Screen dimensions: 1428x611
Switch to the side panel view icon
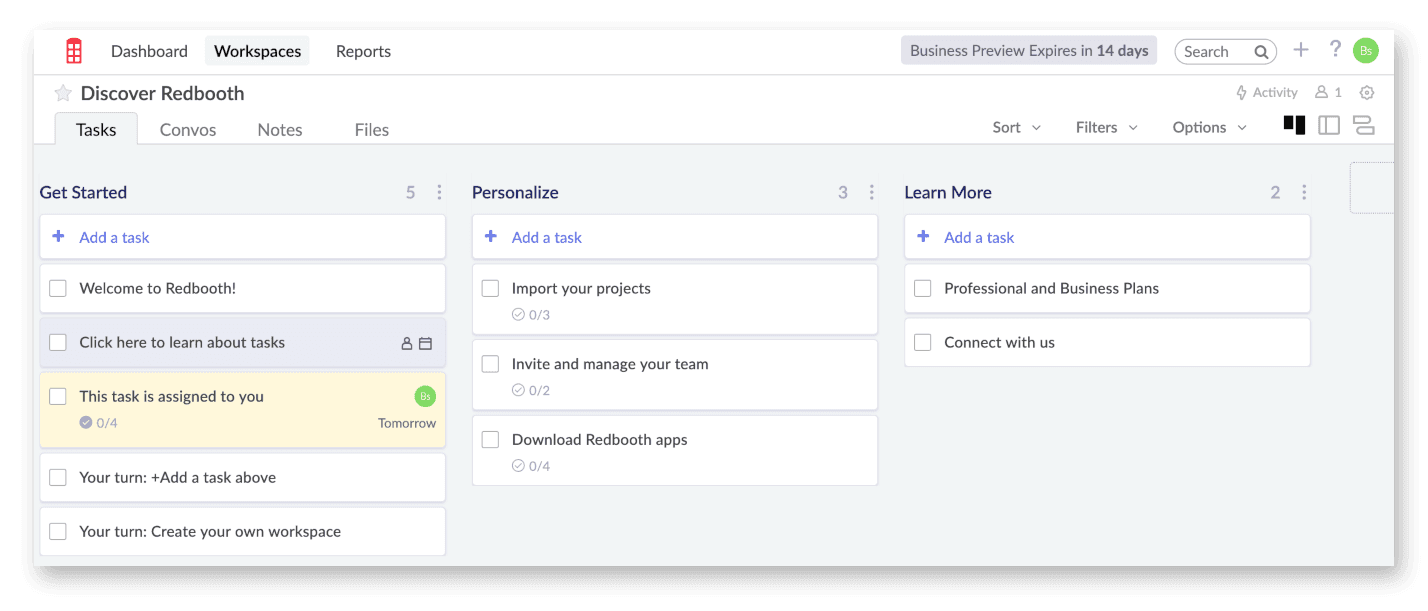pyautogui.click(x=1329, y=125)
